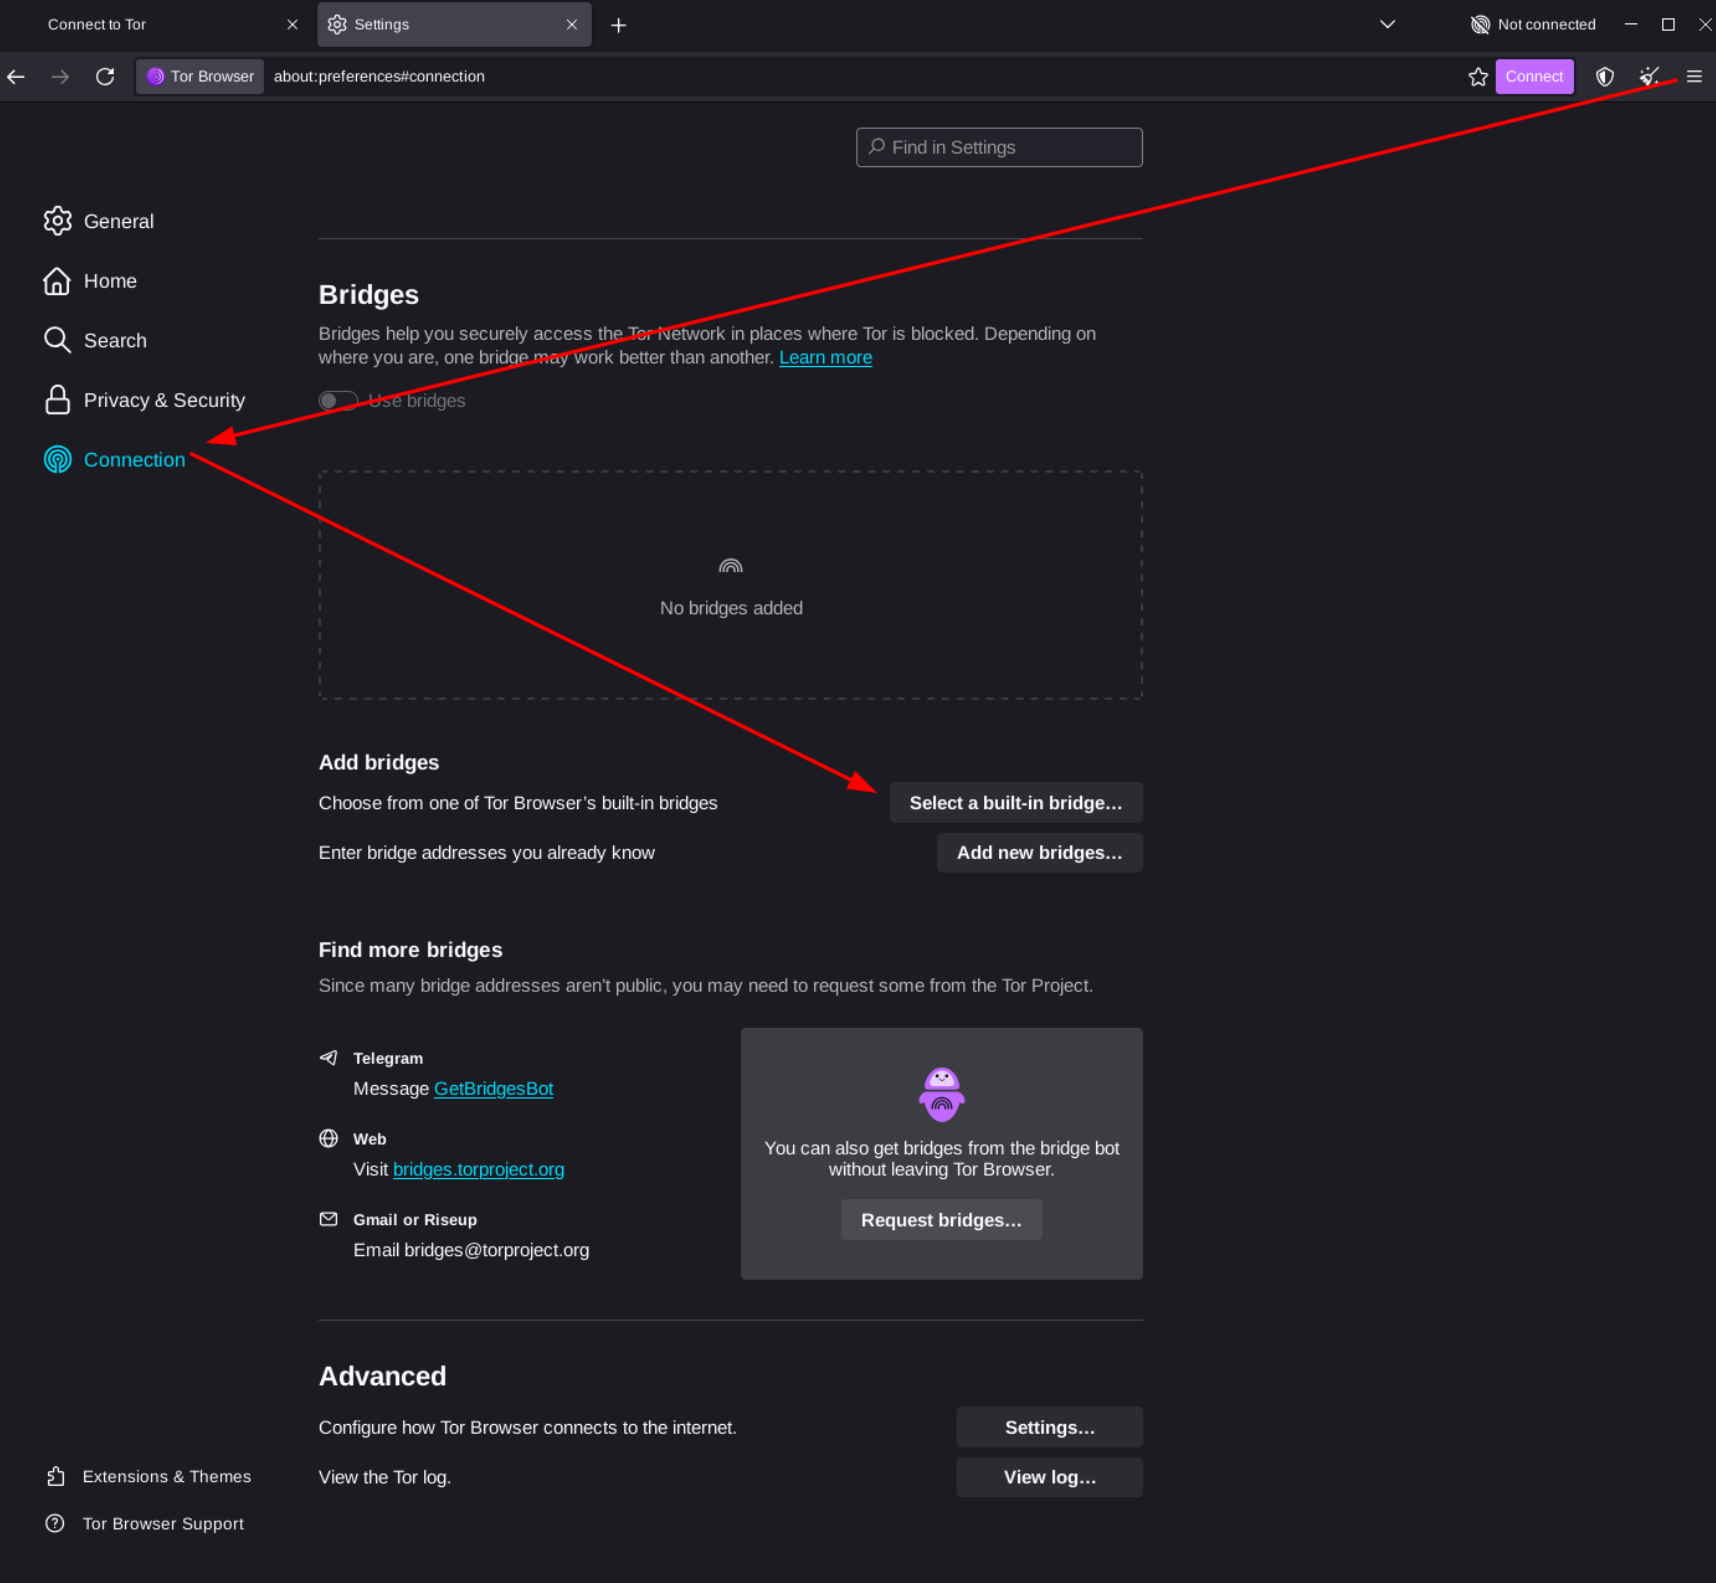The image size is (1716, 1583).
Task: Reload the current page
Action: (105, 76)
